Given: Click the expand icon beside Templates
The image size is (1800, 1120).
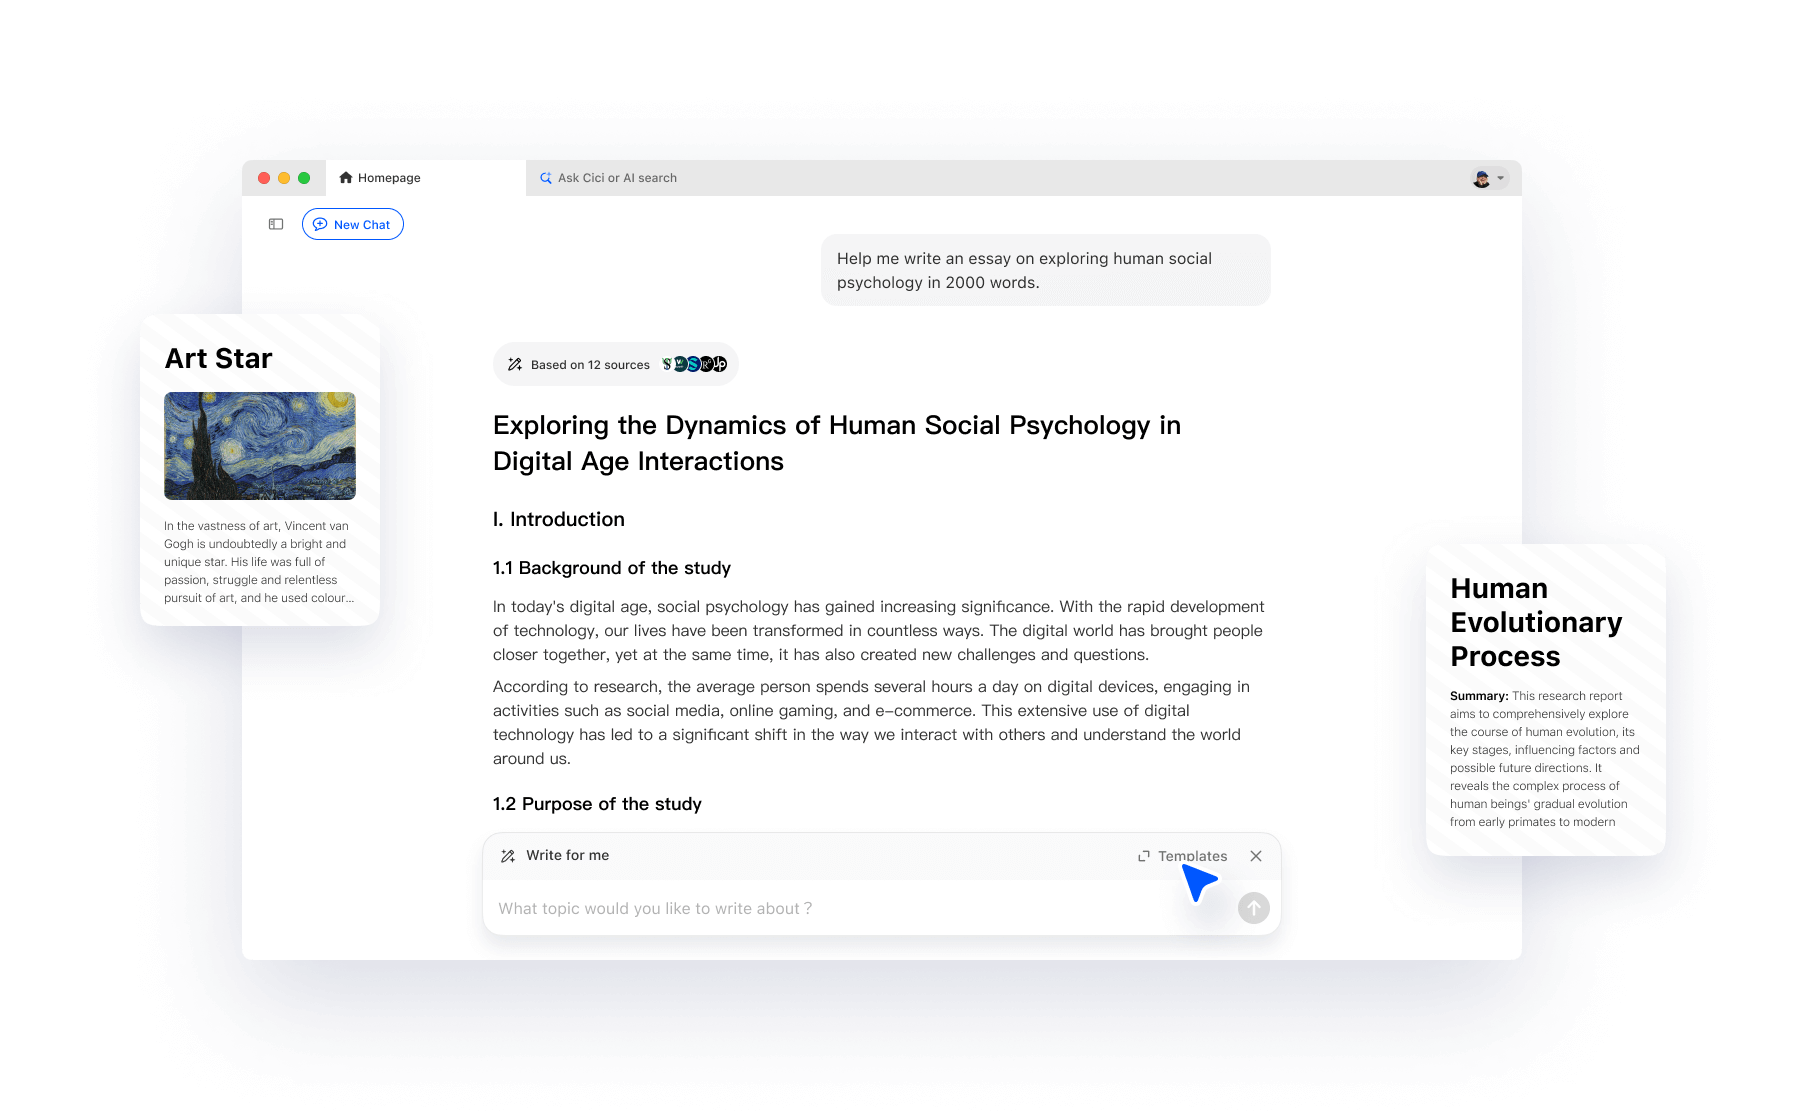Looking at the screenshot, I should click(x=1143, y=856).
